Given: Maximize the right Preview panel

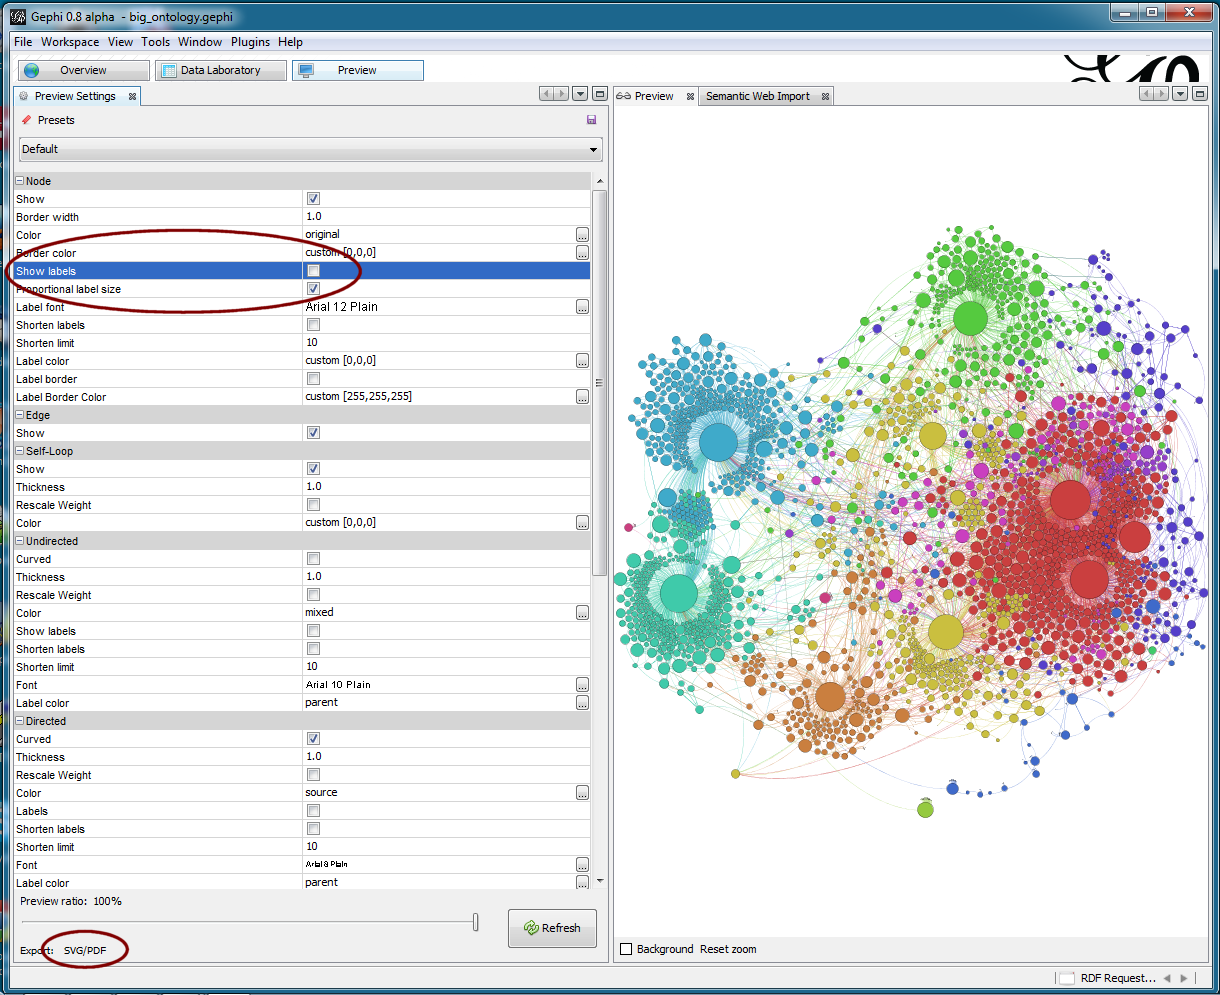Looking at the screenshot, I should (x=1199, y=94).
